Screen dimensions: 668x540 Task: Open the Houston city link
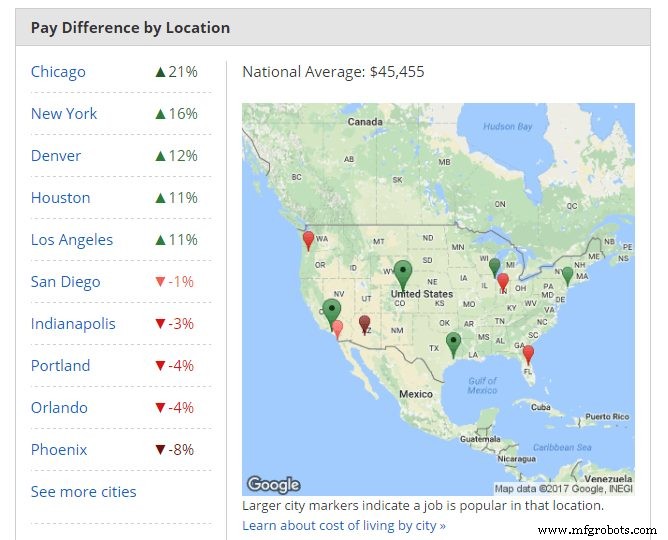[60, 198]
